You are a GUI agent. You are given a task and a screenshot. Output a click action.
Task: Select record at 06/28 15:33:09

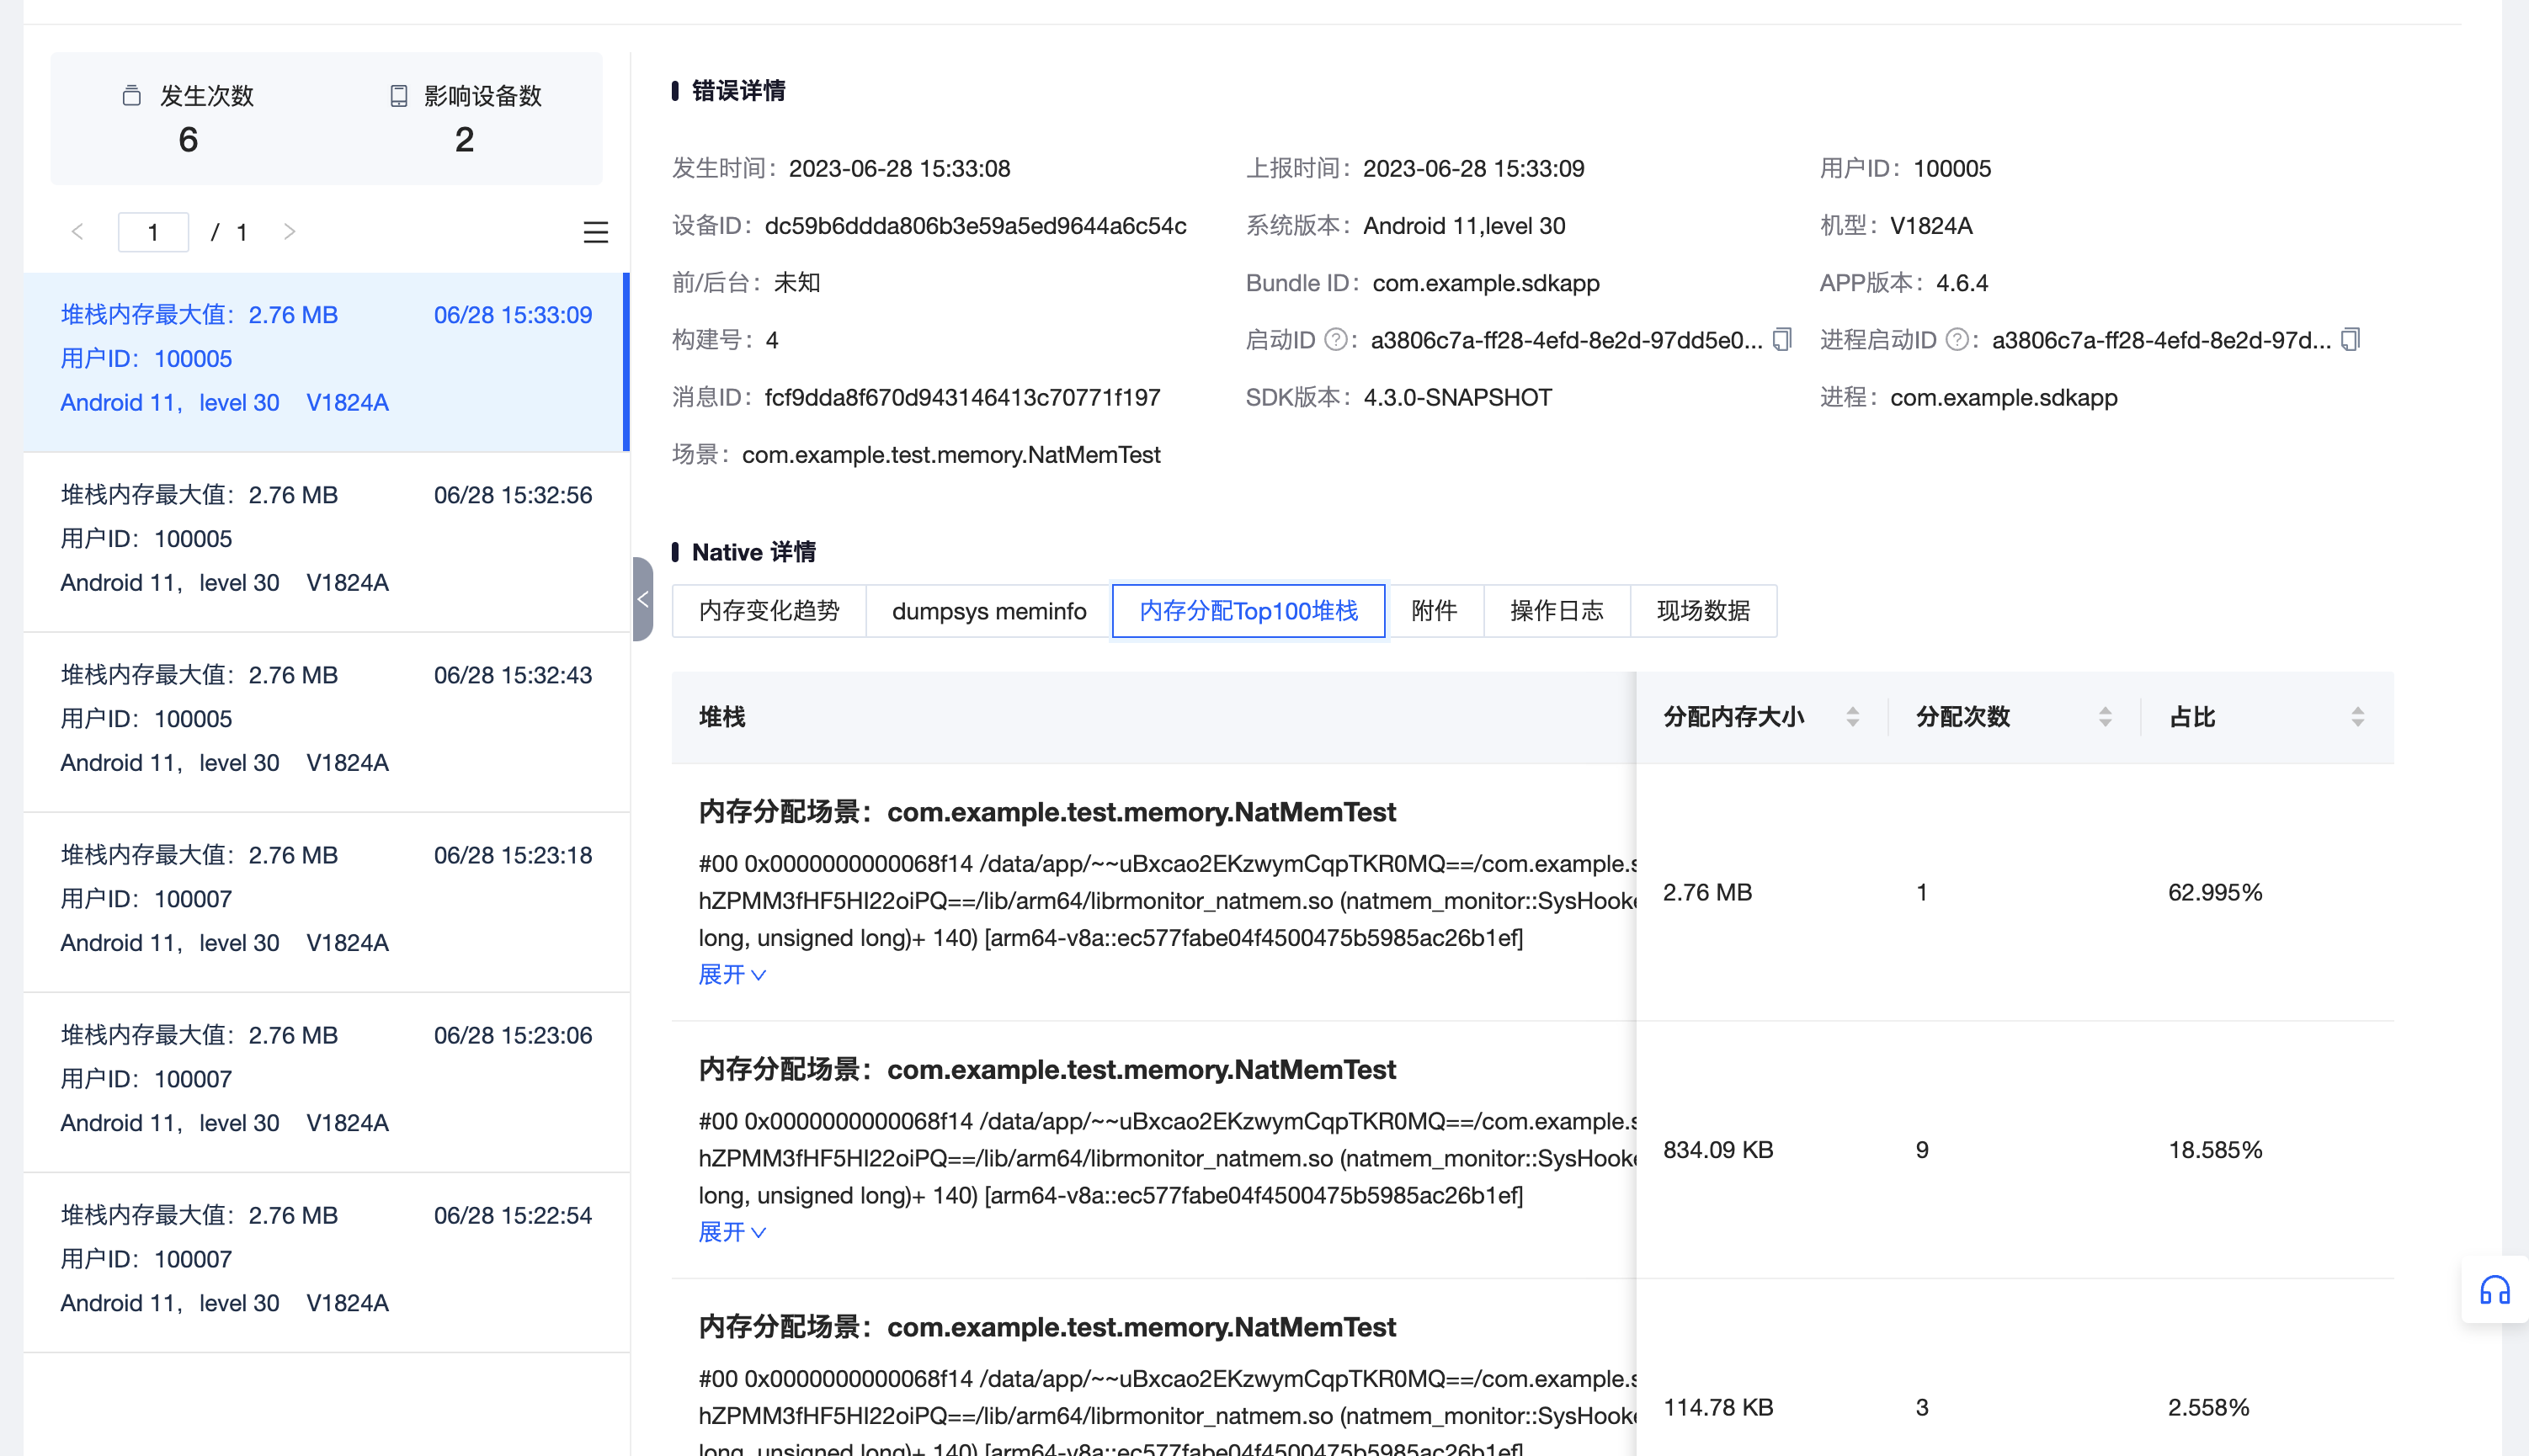(326, 361)
